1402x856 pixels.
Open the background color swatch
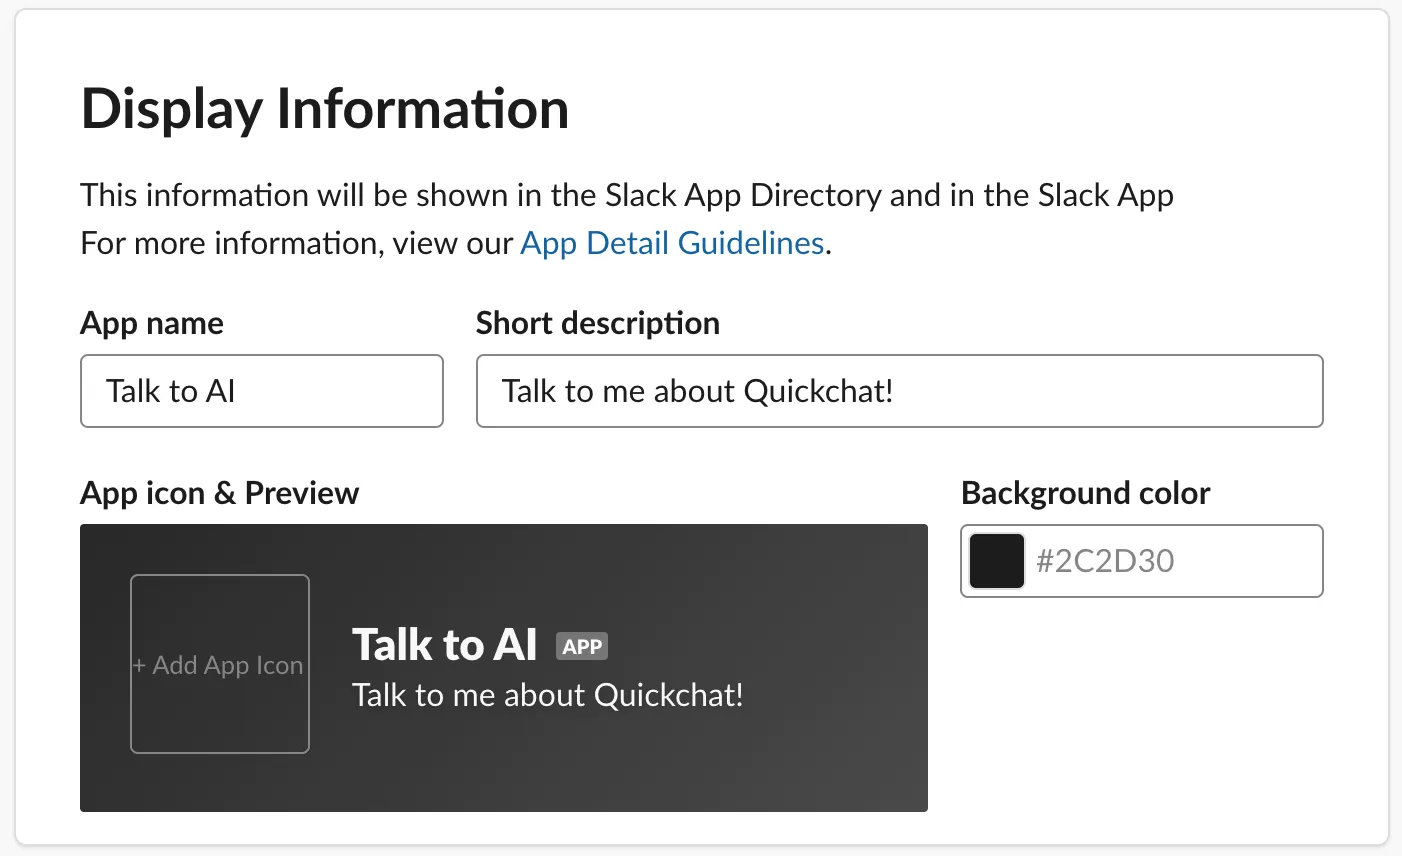tap(997, 561)
